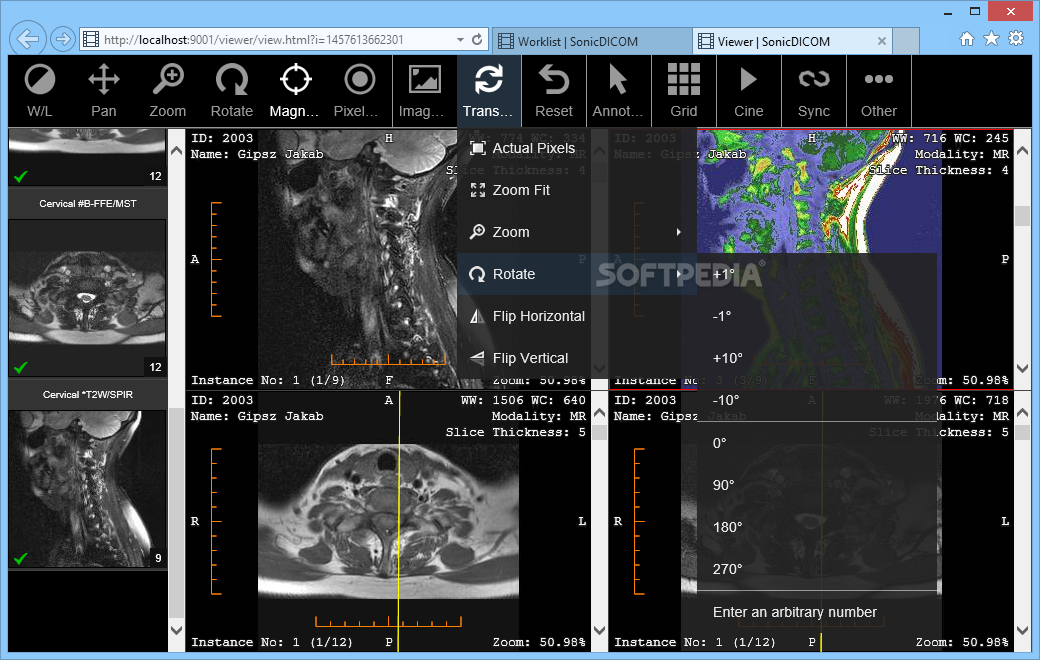Rotate image by -1°
Viewport: 1040px width, 660px height.
pos(816,316)
